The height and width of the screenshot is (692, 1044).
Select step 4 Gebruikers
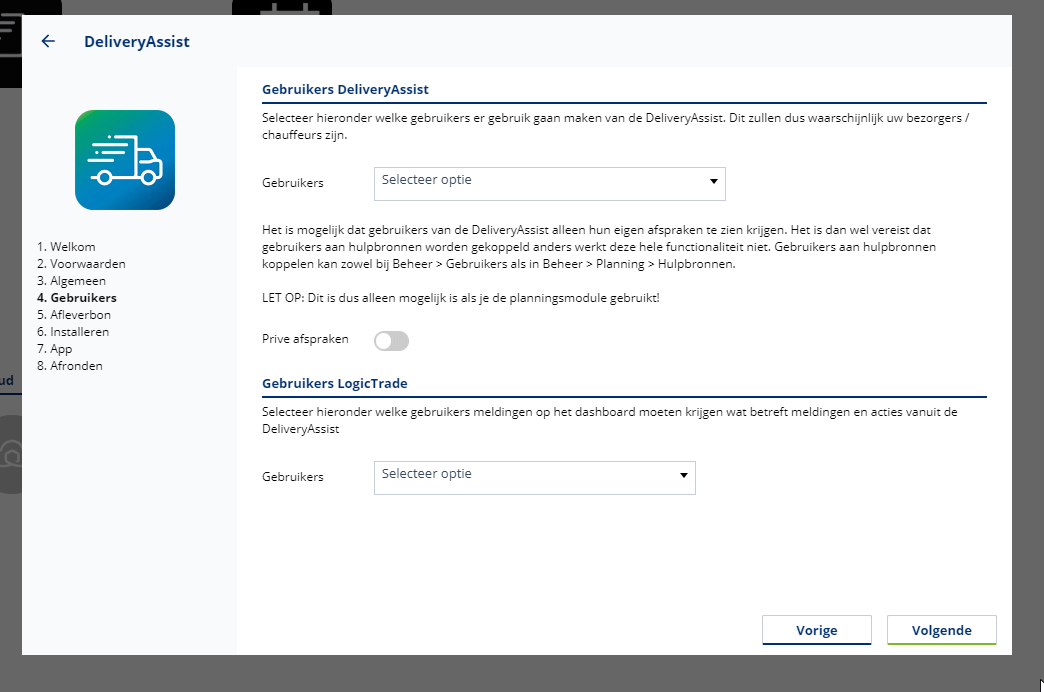(x=77, y=298)
